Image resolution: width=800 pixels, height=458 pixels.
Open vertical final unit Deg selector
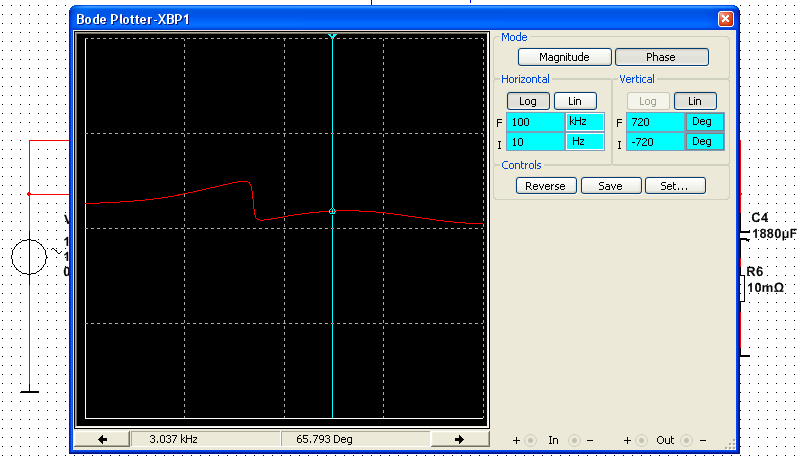(705, 122)
